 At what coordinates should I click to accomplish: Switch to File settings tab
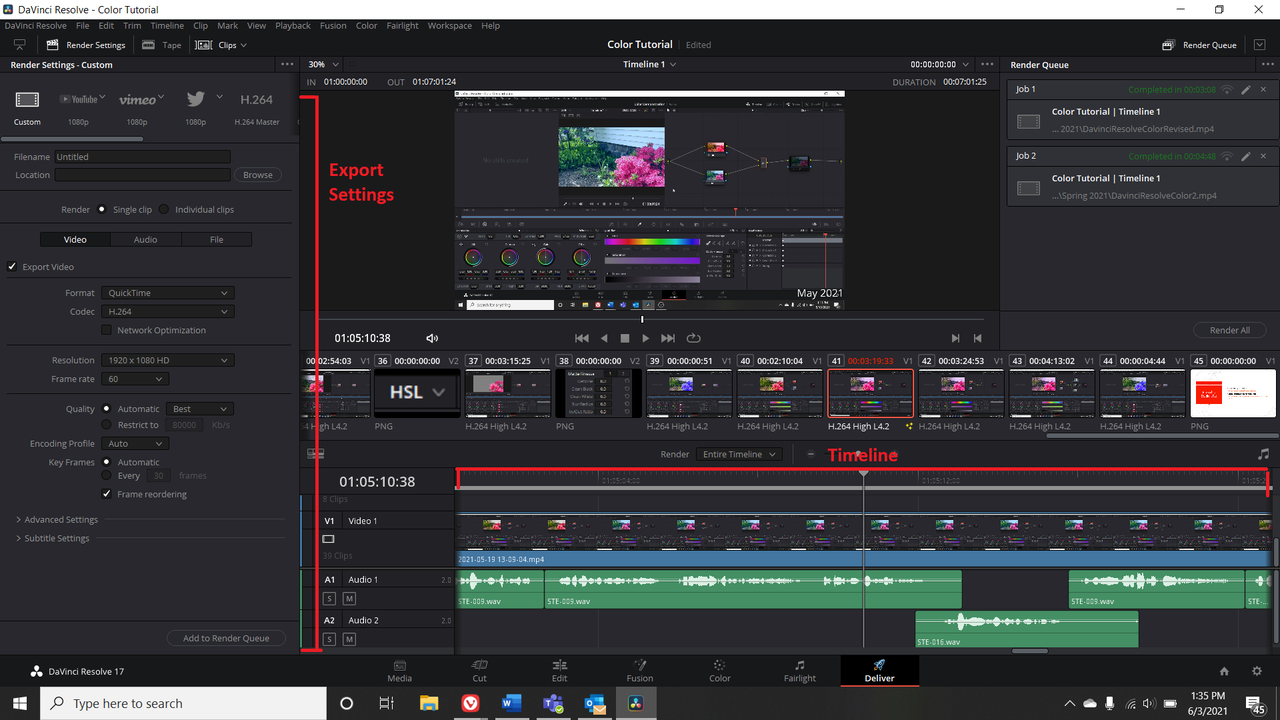click(216, 240)
